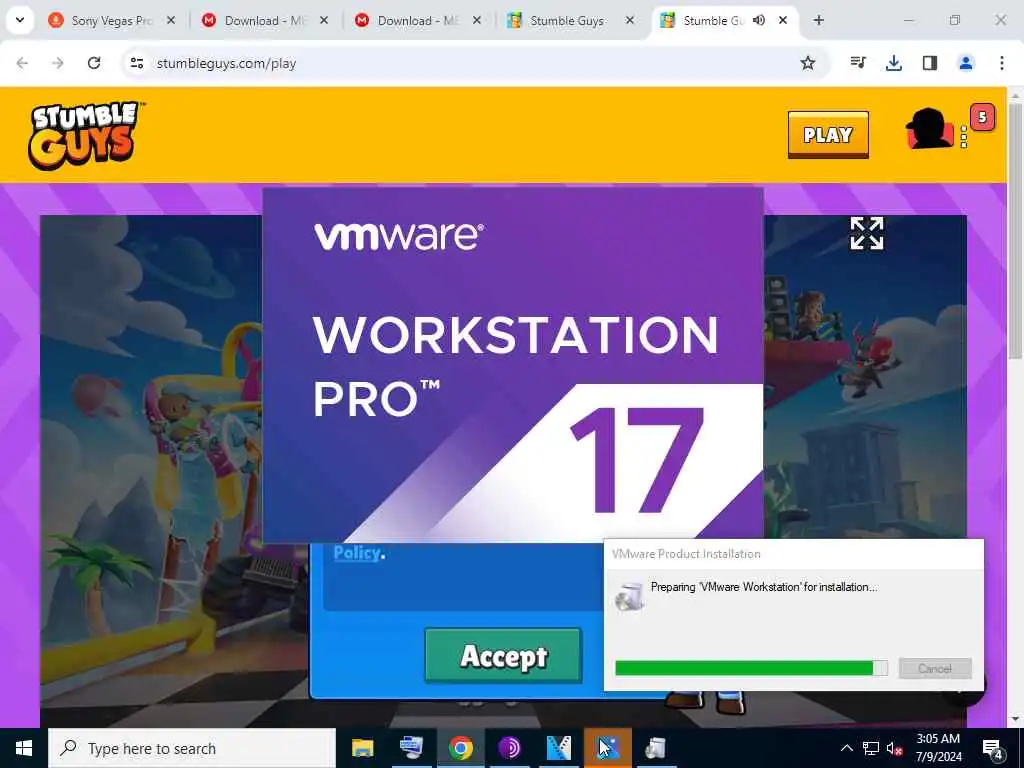Close the active Stumble Guys tab
Viewport: 1024px width, 768px height.
782,20
